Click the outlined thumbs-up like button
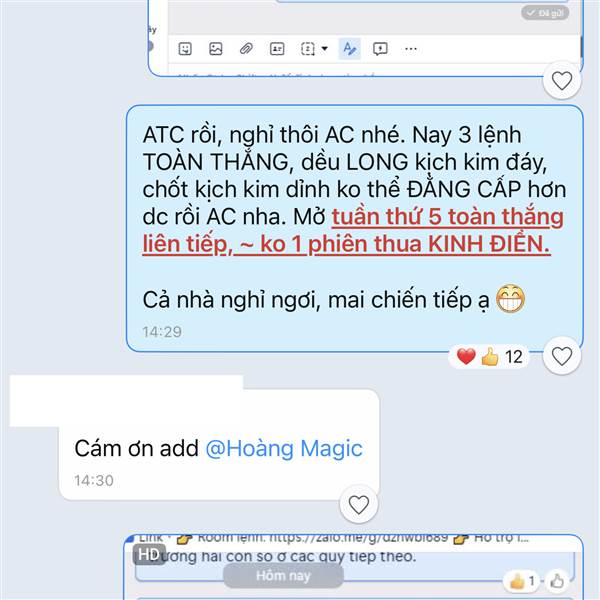 [x=557, y=581]
